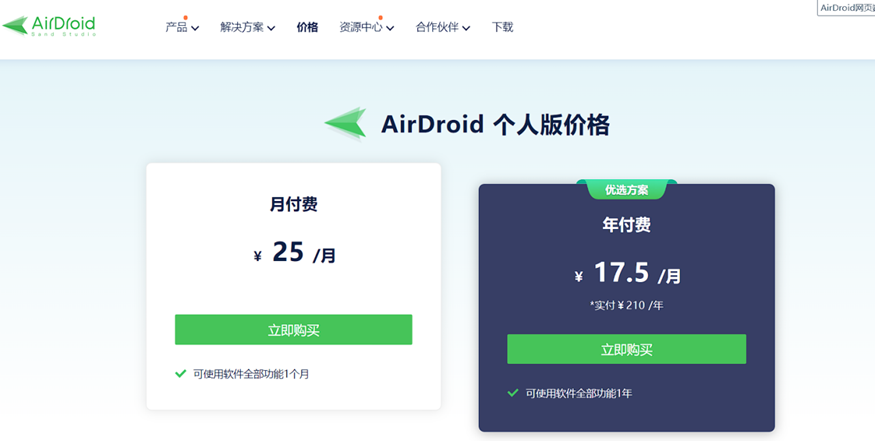
Task: Click the 月付费 heading
Action: pyautogui.click(x=294, y=204)
